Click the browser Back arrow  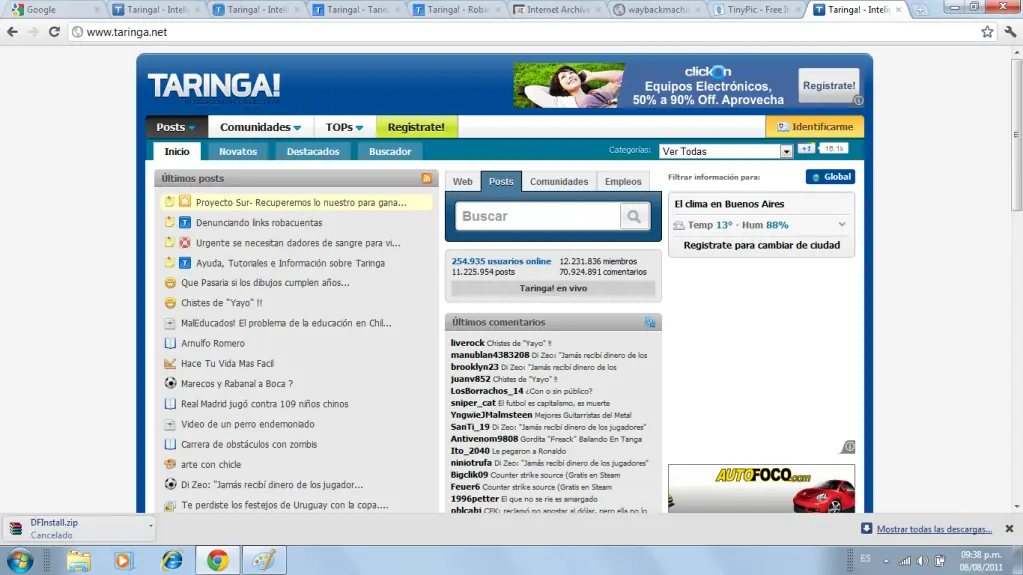click(12, 32)
